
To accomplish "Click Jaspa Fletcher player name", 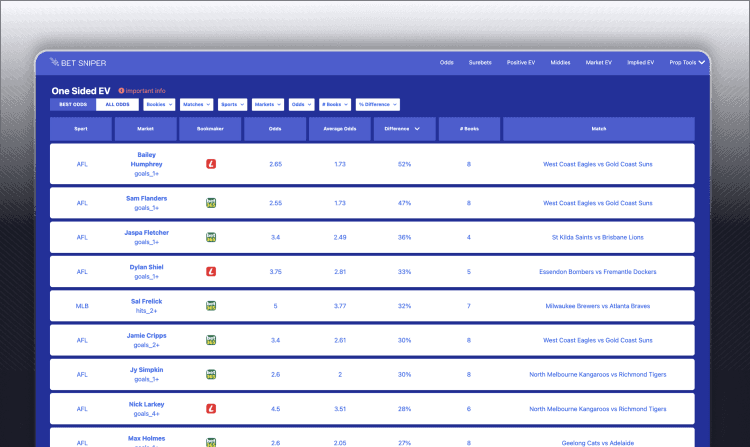I will click(x=146, y=233).
